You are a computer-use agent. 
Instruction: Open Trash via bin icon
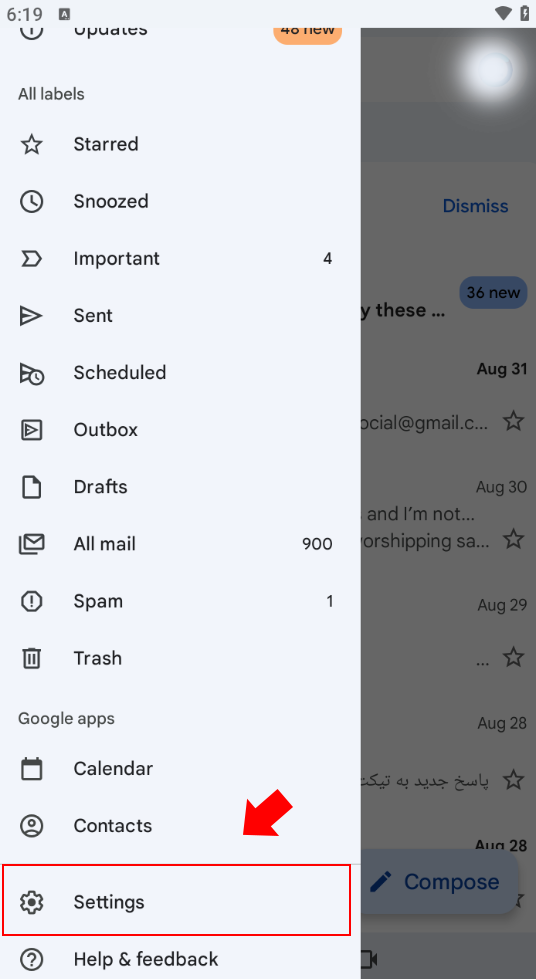coord(31,658)
